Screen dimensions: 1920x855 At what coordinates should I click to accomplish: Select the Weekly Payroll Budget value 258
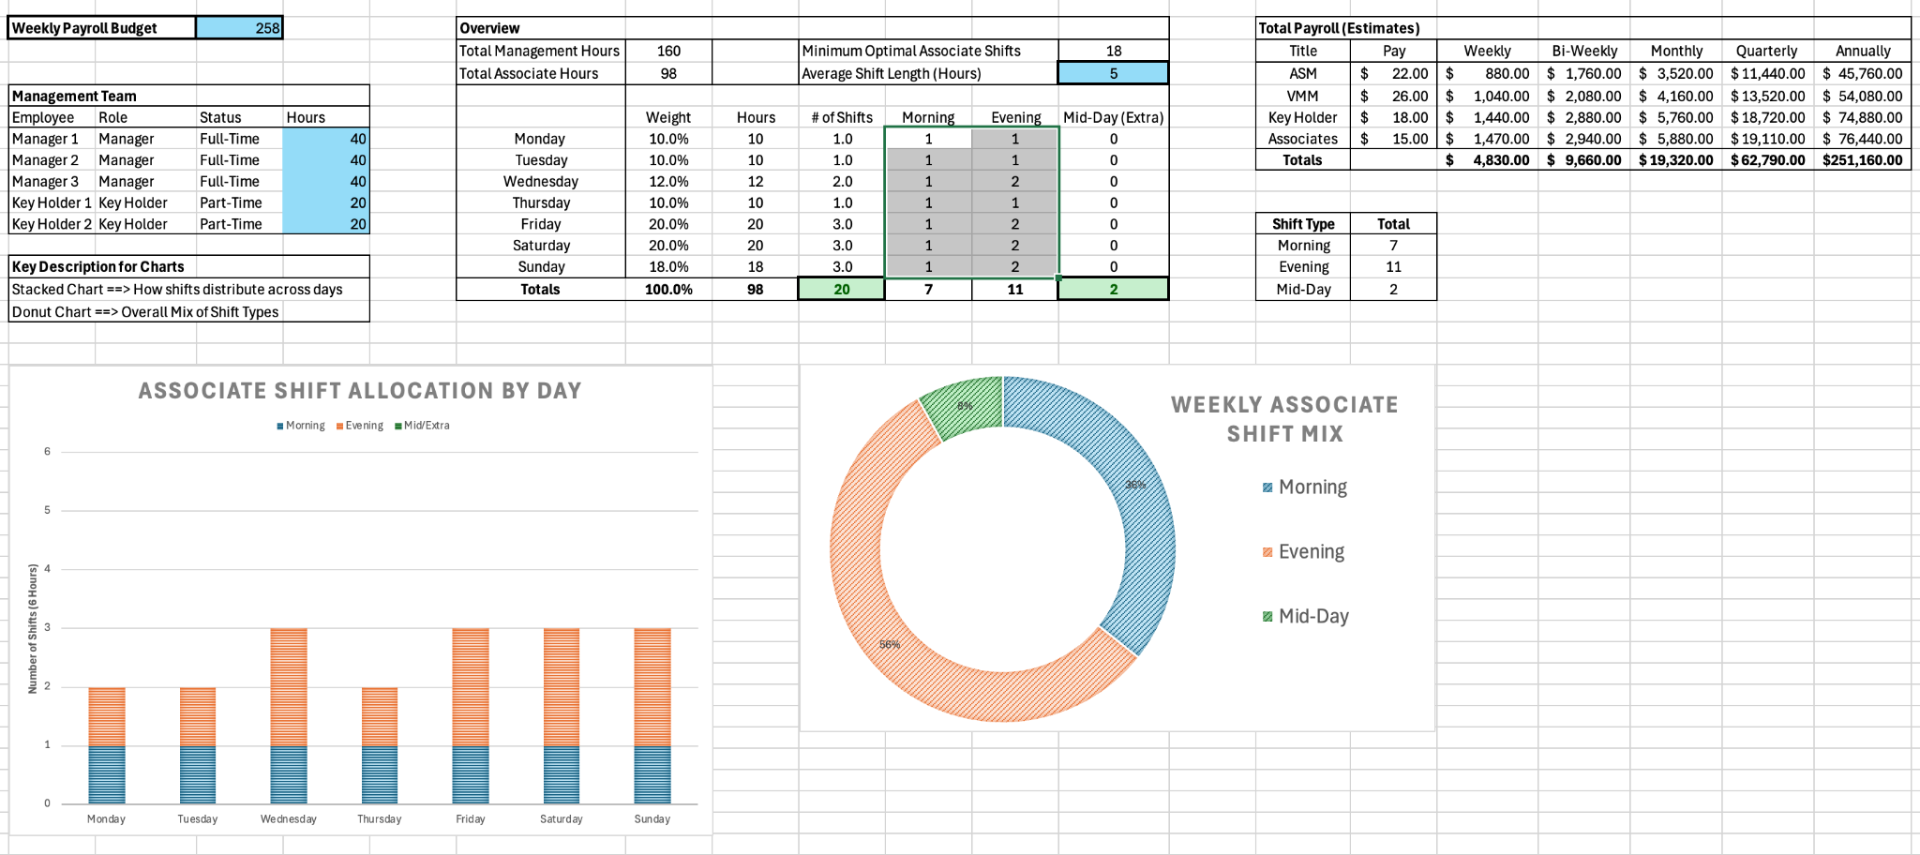[x=239, y=28]
